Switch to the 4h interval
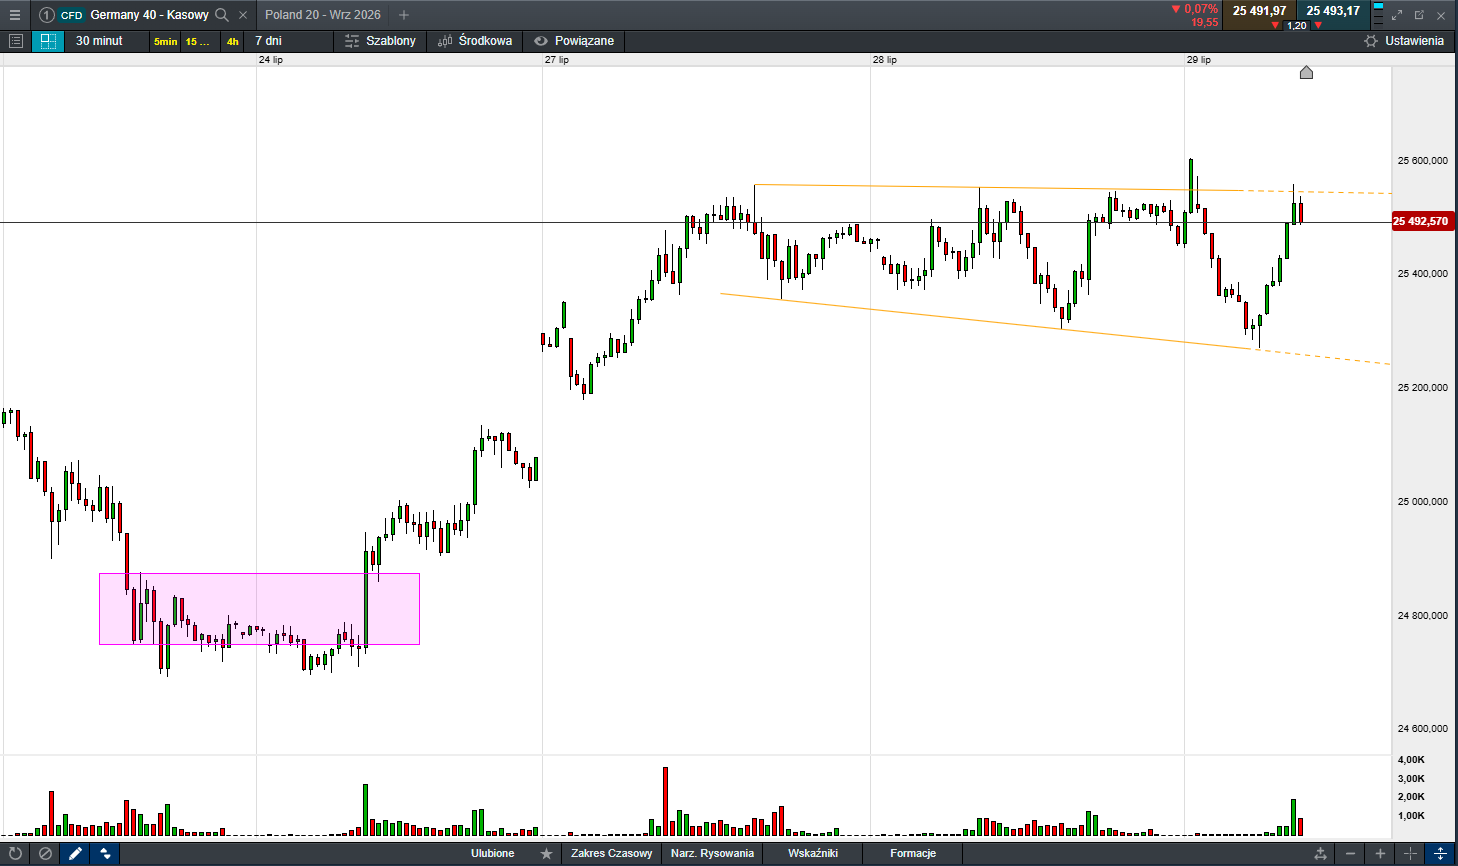 (232, 41)
